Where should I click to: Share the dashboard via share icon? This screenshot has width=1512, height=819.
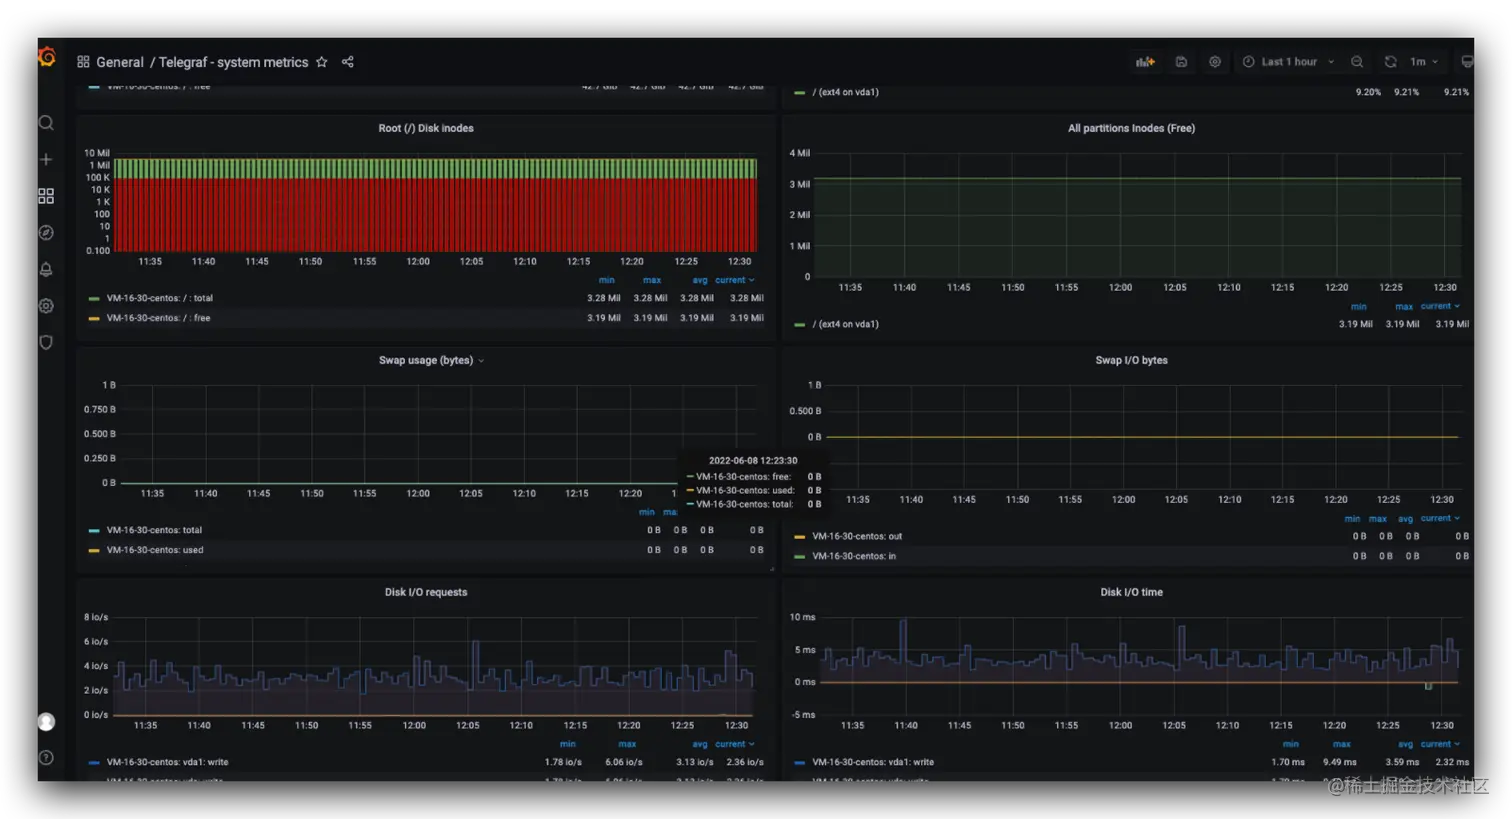pos(348,62)
